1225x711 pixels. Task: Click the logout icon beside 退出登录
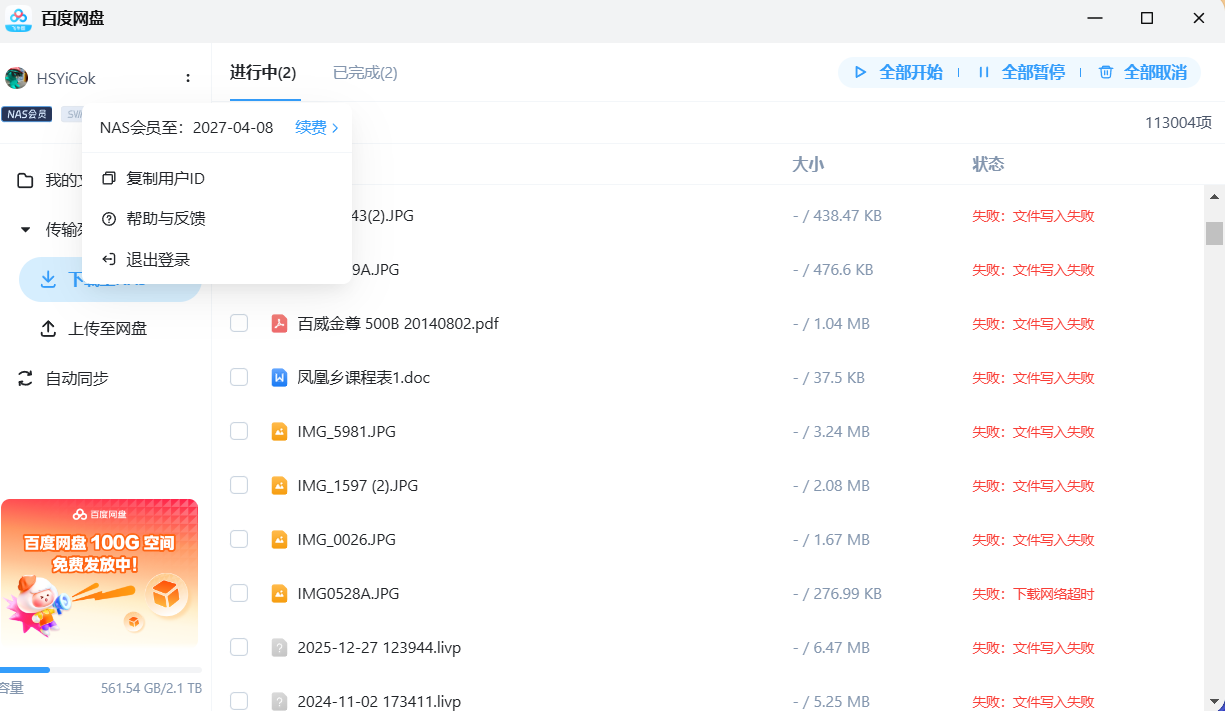point(109,260)
